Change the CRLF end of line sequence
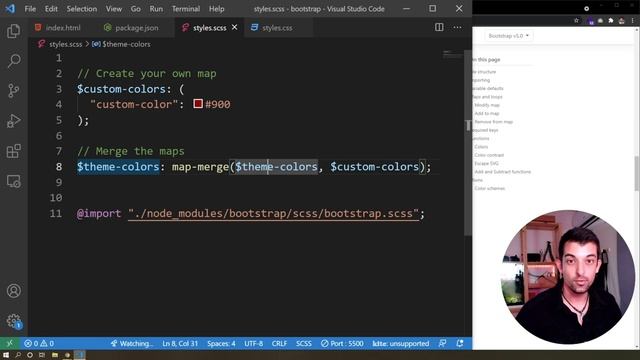The width and height of the screenshot is (640, 360). pos(279,344)
